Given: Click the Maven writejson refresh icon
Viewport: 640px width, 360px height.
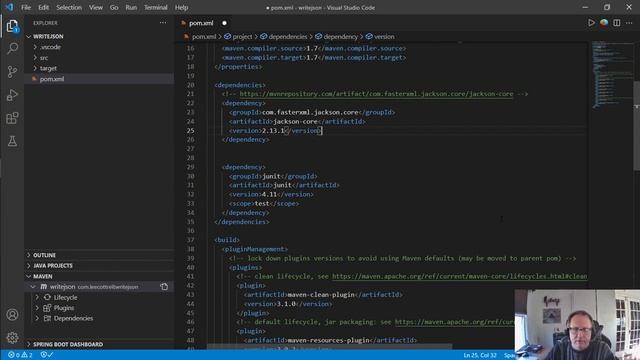Looking at the screenshot, I should 164,287.
